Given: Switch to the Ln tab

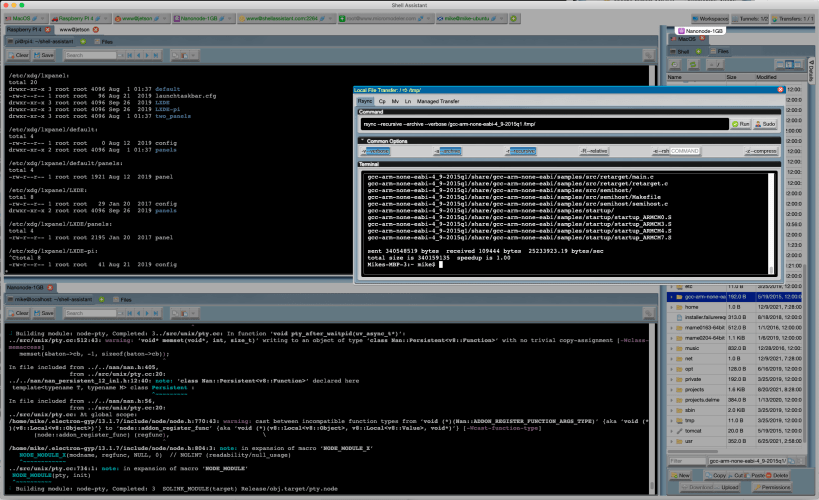Looking at the screenshot, I should [x=408, y=101].
